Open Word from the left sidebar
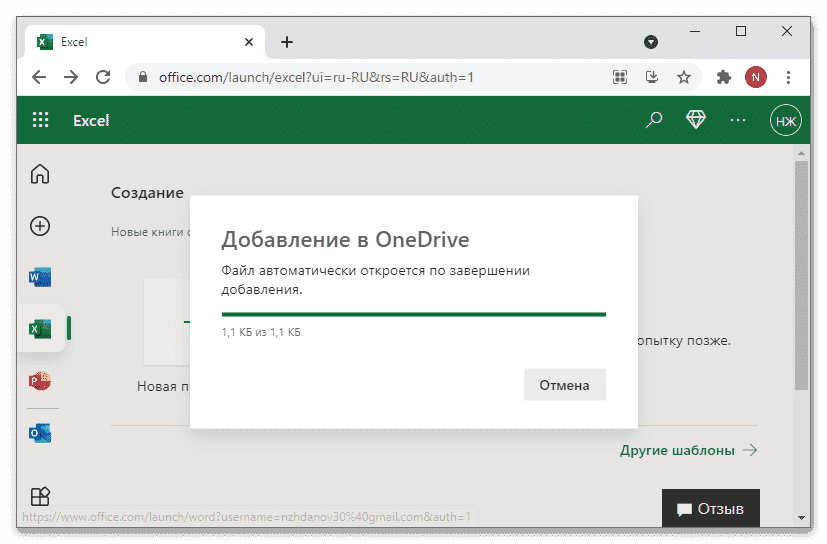This screenshot has width=827, height=544. coord(40,278)
